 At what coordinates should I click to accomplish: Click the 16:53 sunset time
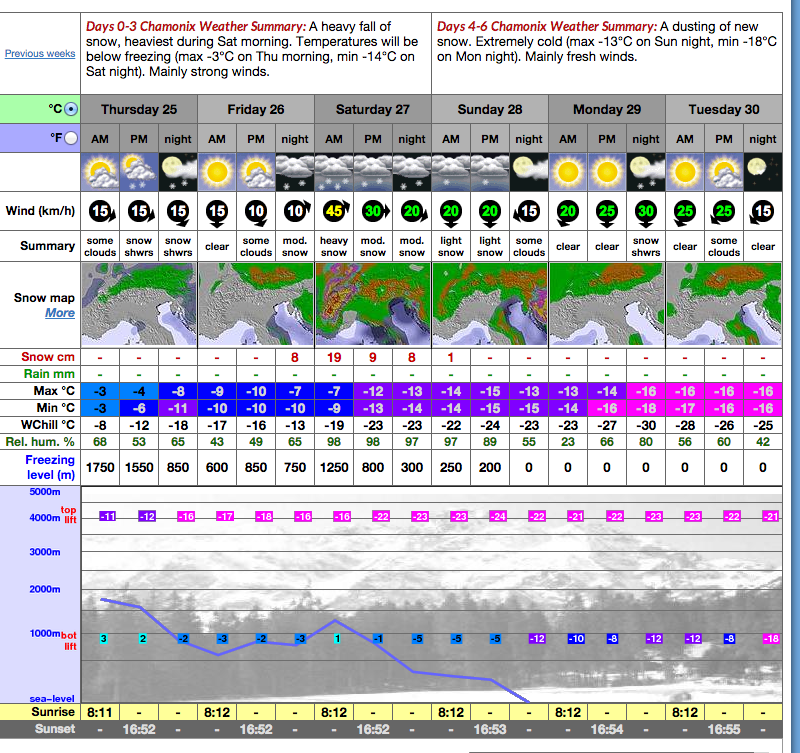click(490, 730)
